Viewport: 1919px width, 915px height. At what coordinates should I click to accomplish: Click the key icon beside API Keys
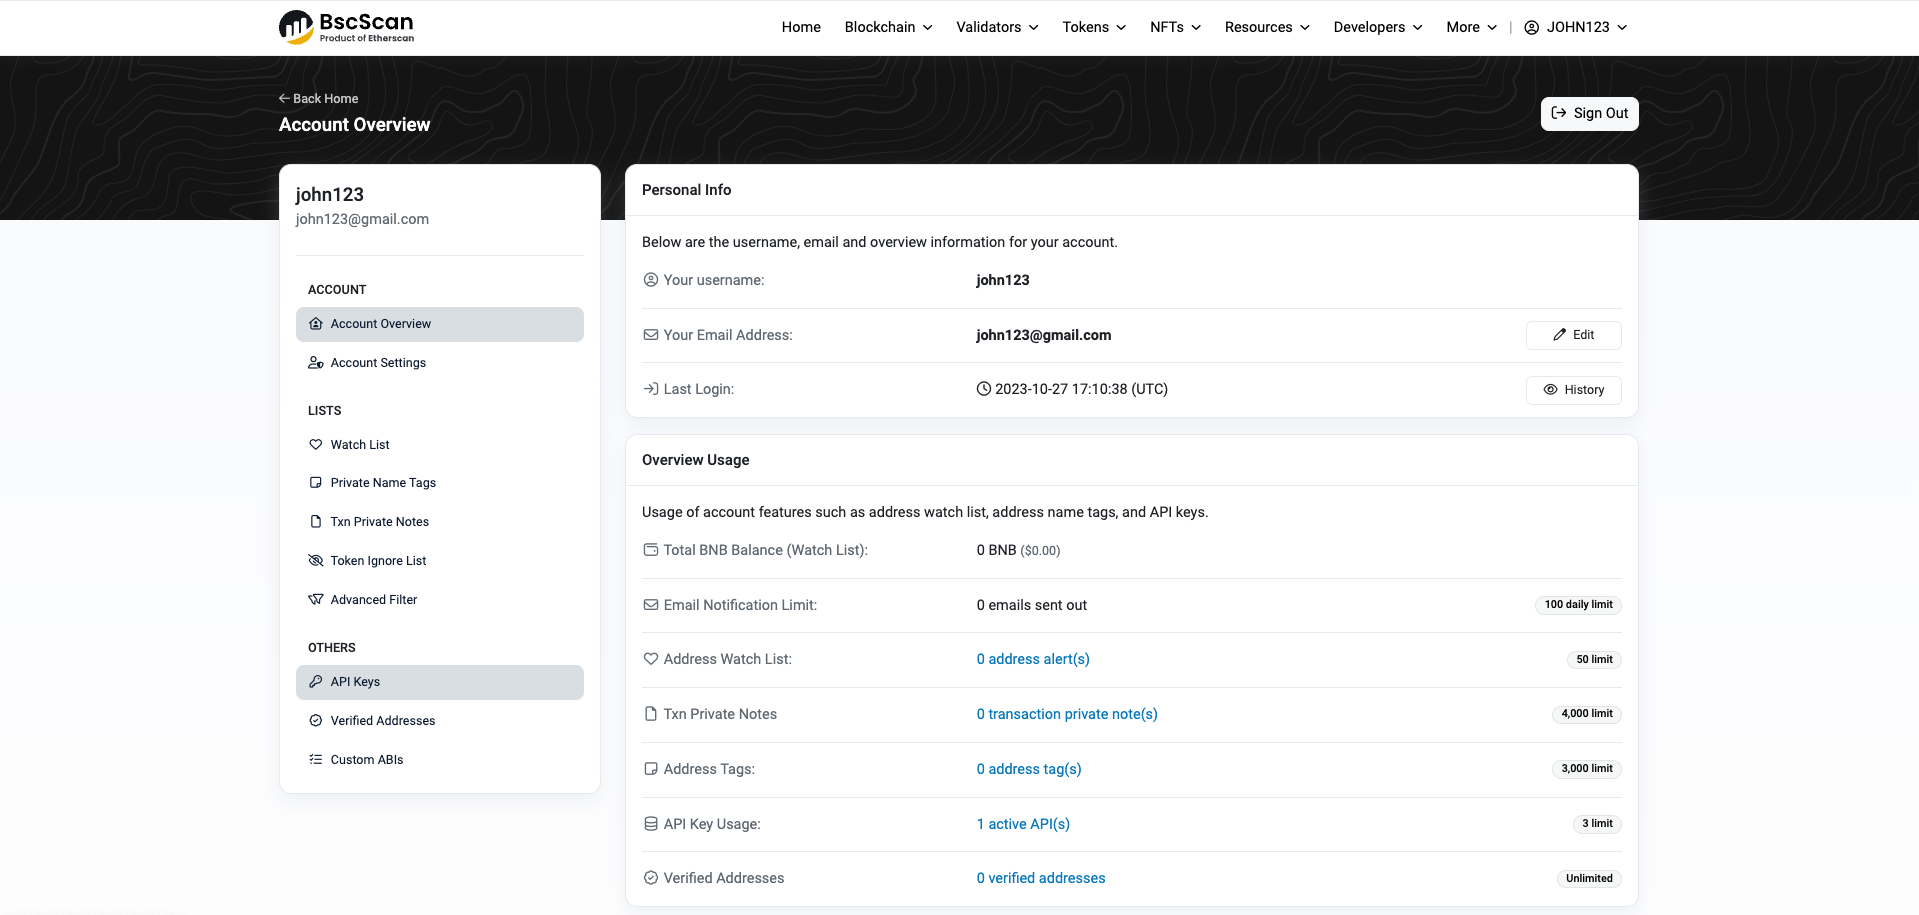(316, 682)
